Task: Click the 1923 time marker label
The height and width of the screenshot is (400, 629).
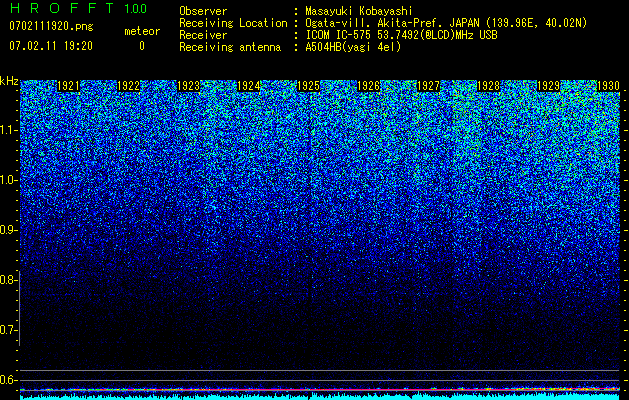Action: [x=189, y=86]
